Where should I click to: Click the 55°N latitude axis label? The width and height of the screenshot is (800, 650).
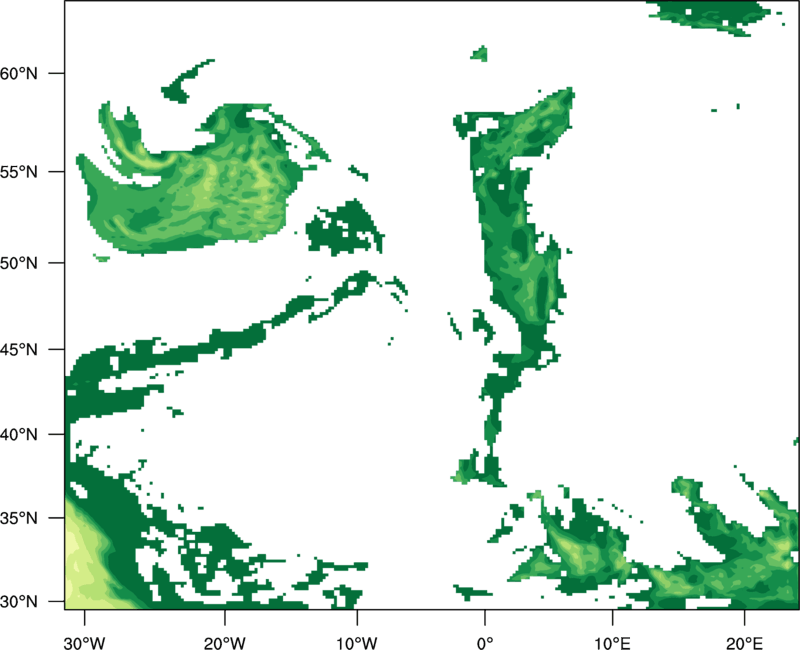[19, 172]
